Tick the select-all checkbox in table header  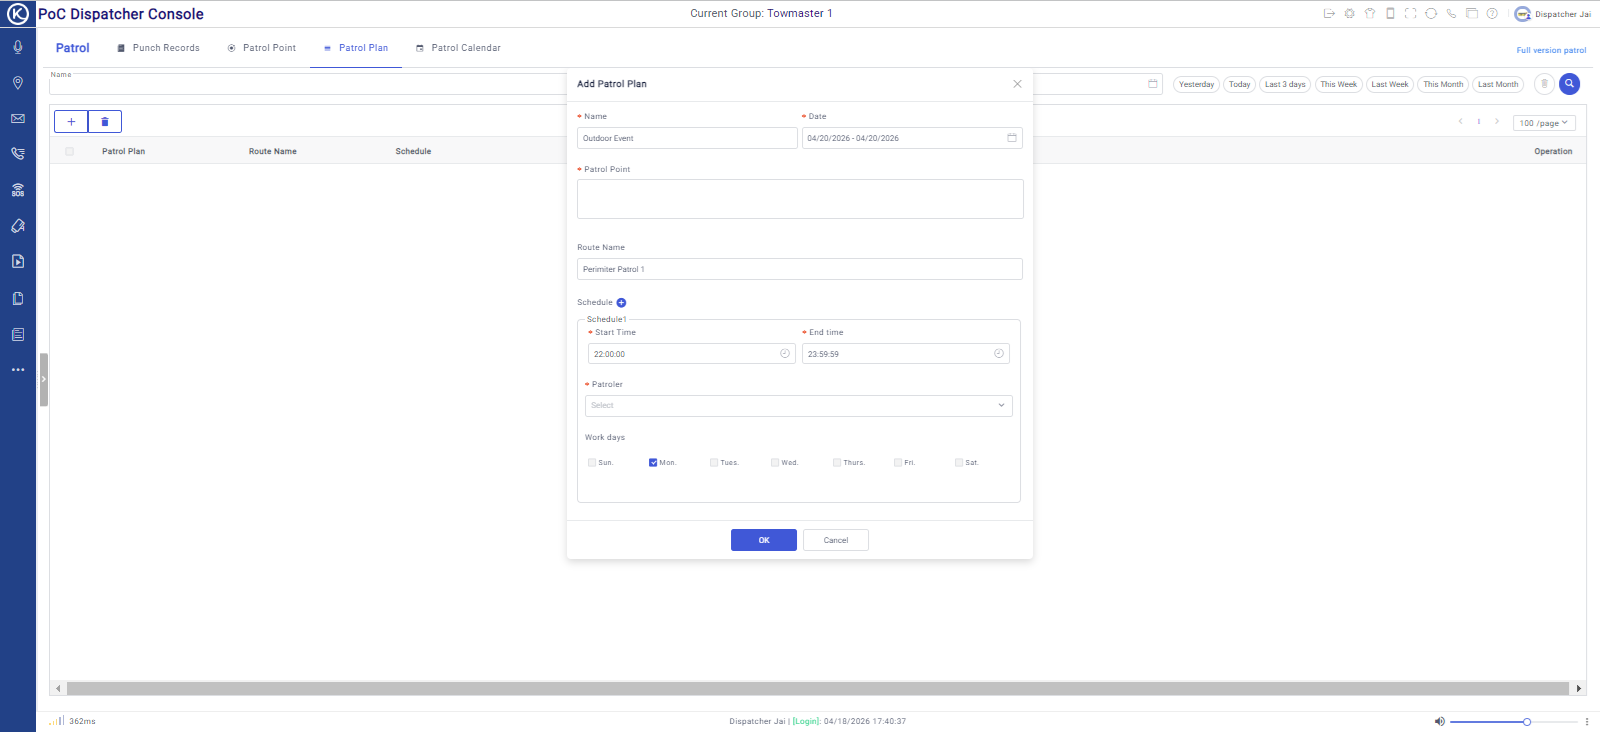click(x=69, y=152)
